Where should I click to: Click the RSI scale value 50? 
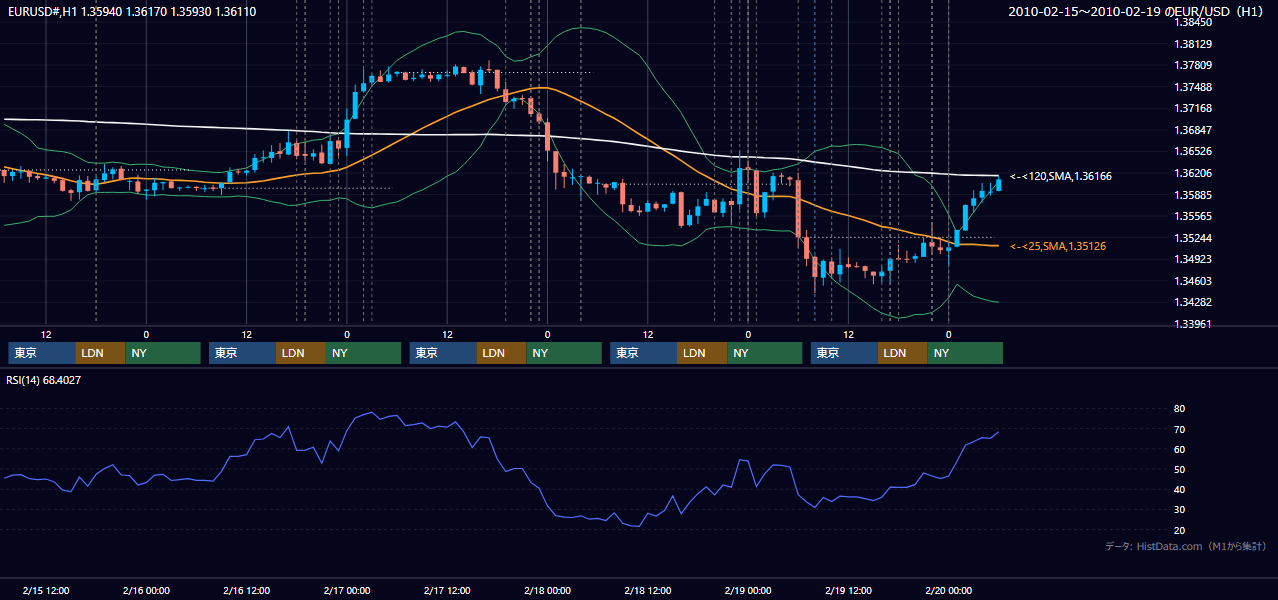1179,469
